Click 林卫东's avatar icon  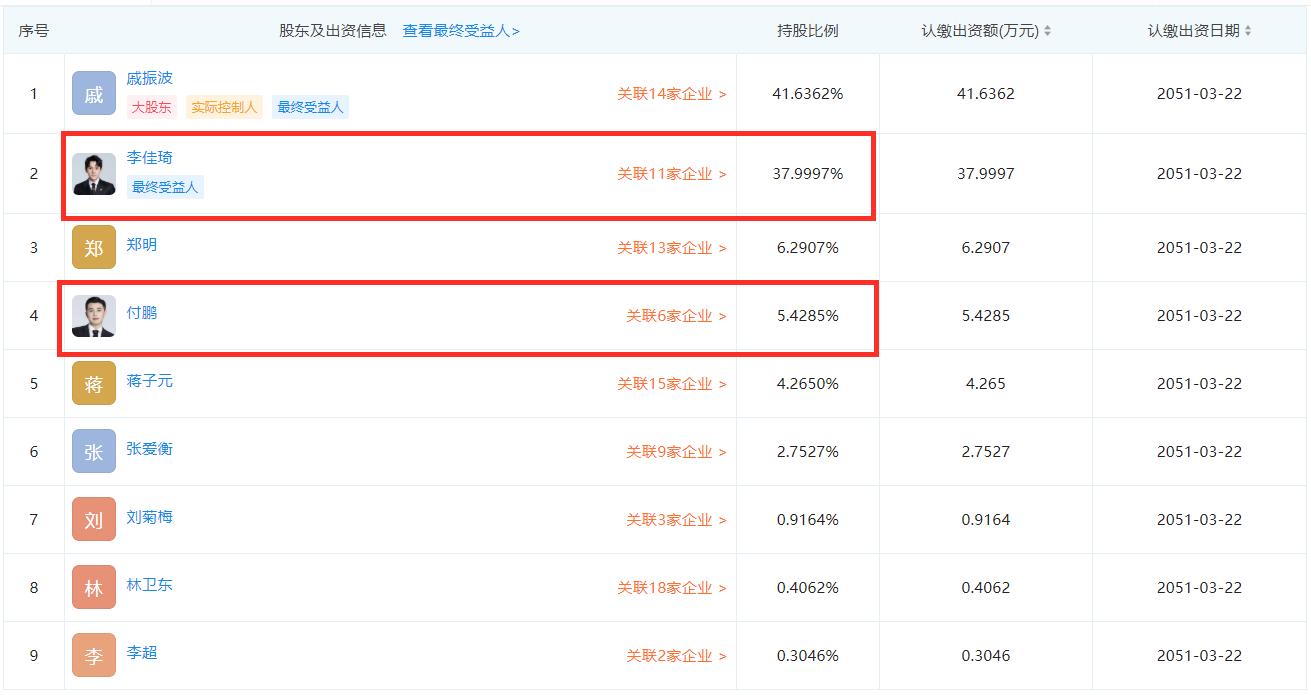(x=93, y=587)
